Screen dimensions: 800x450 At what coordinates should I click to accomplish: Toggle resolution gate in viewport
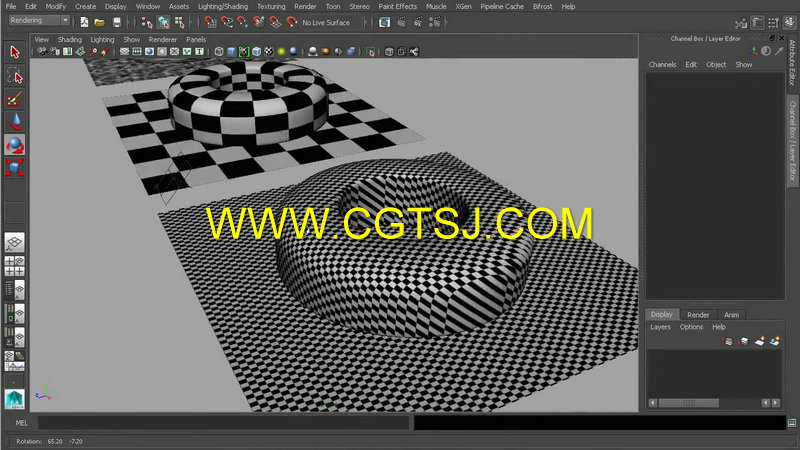pos(149,52)
